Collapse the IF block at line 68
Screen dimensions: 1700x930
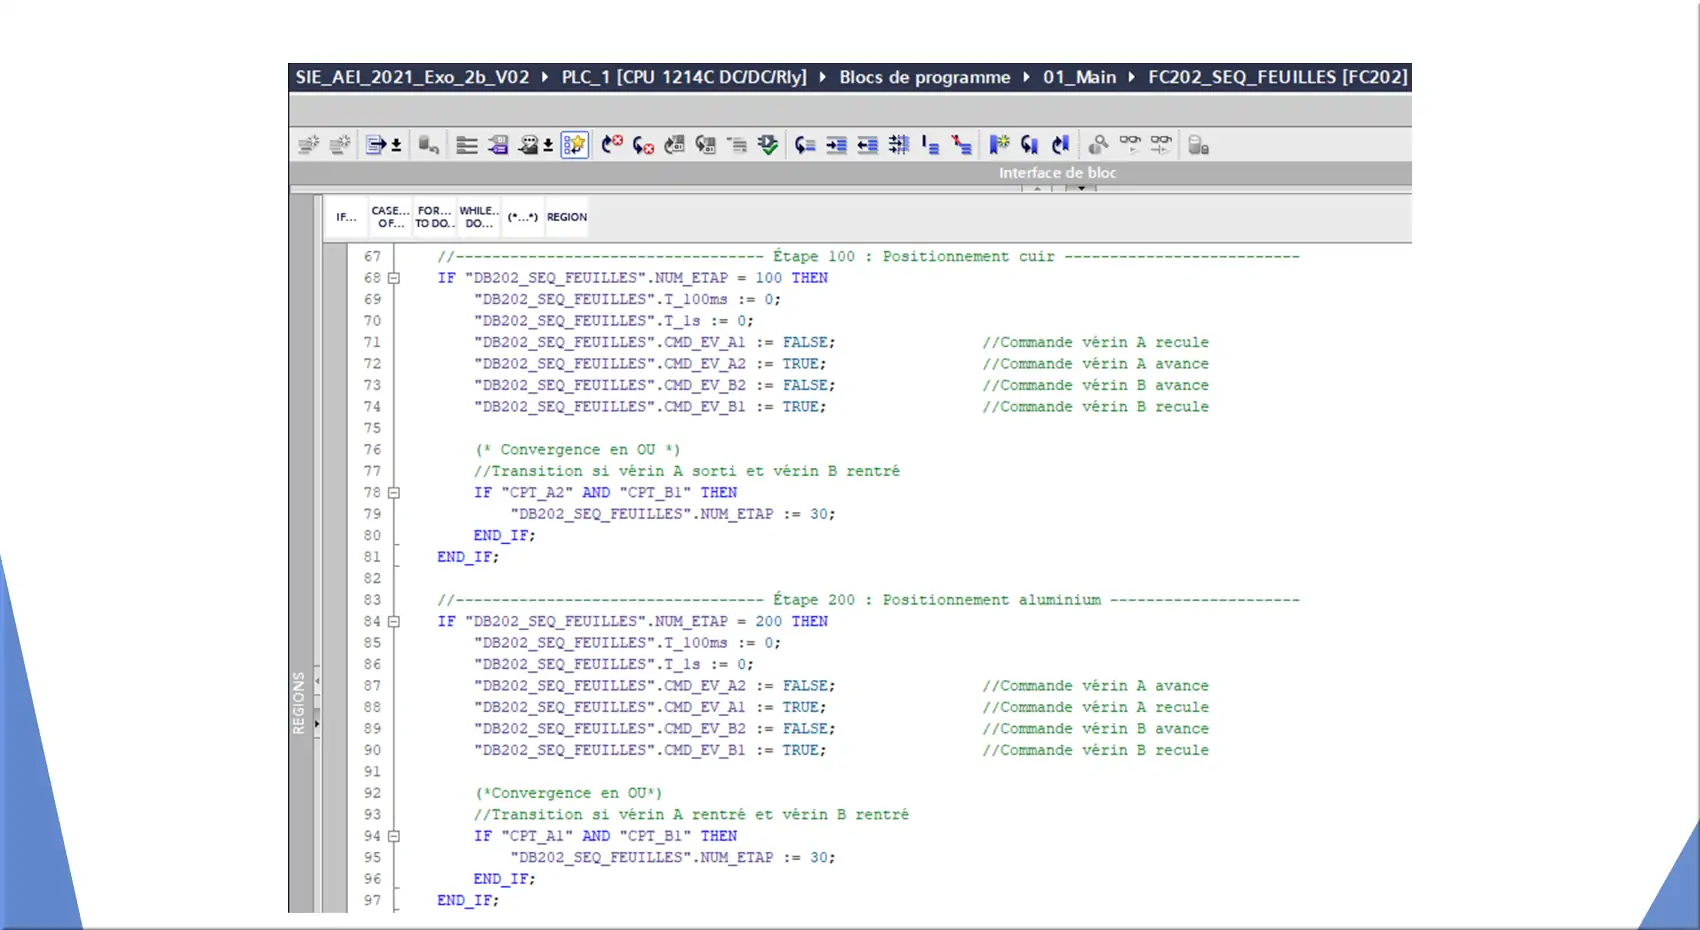click(394, 278)
